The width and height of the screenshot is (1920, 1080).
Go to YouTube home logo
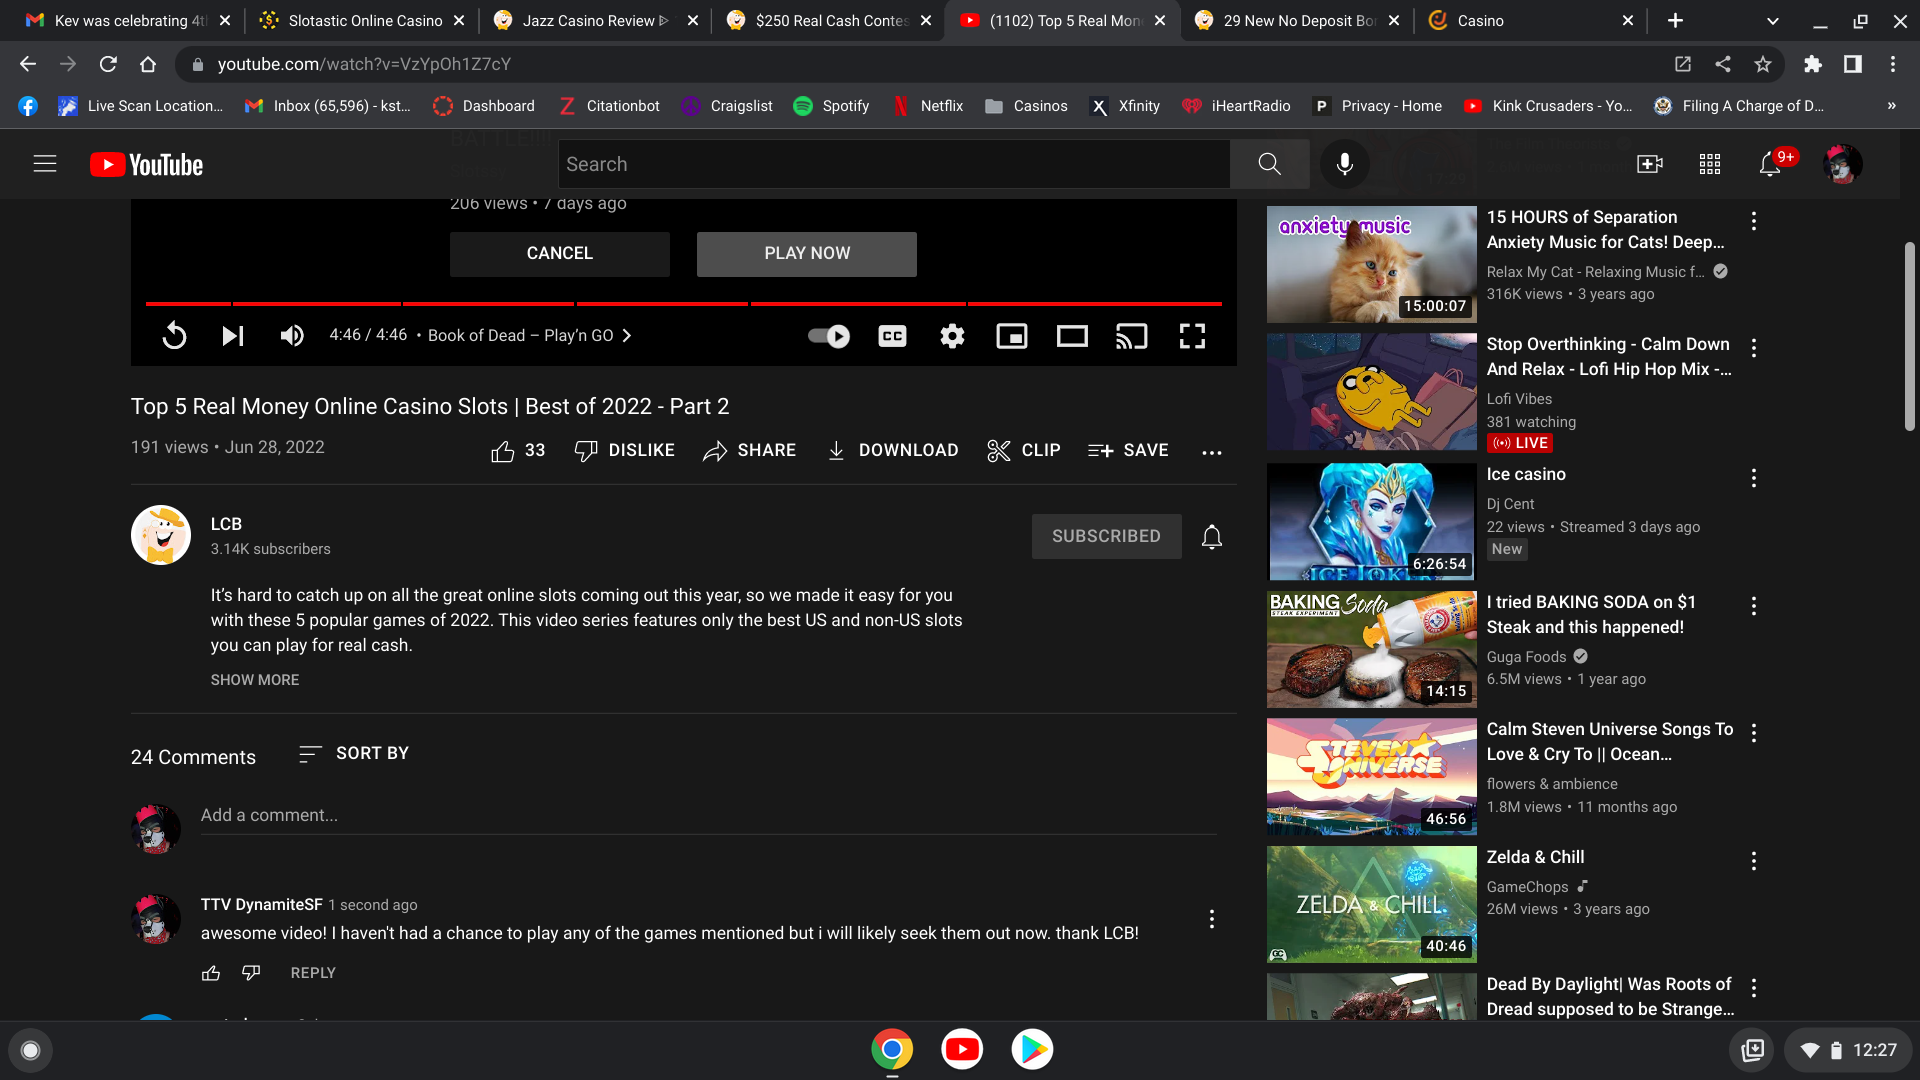point(147,165)
